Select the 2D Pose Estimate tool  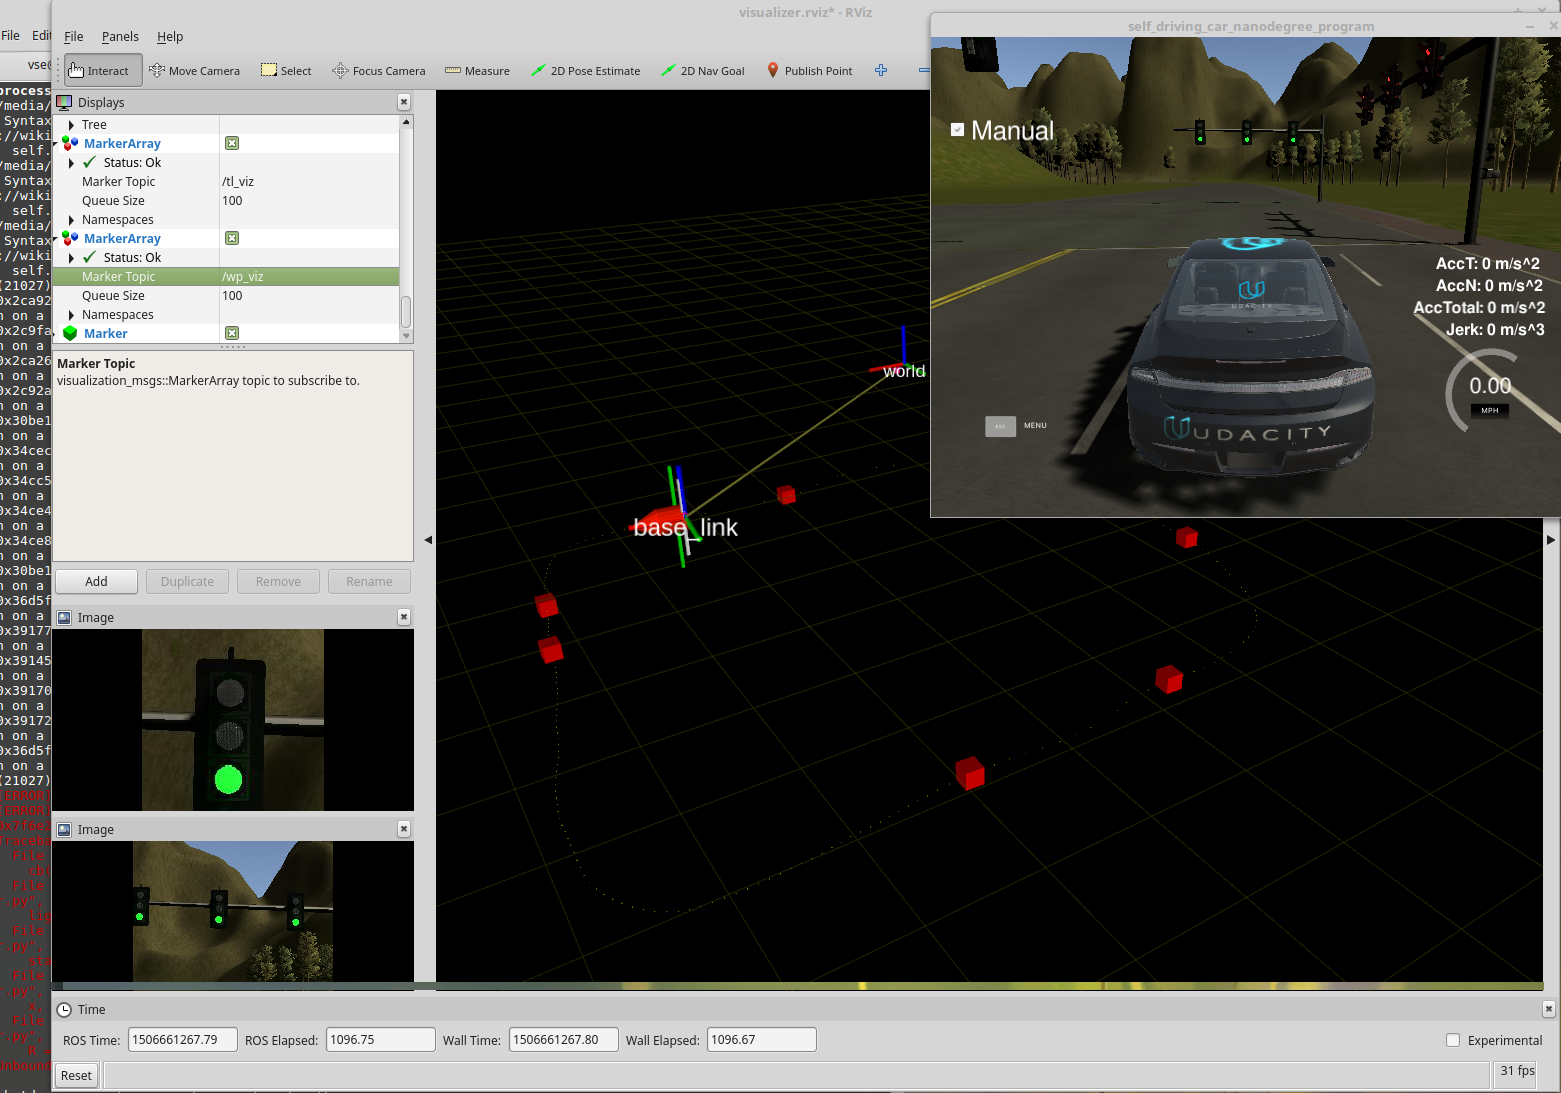click(586, 71)
